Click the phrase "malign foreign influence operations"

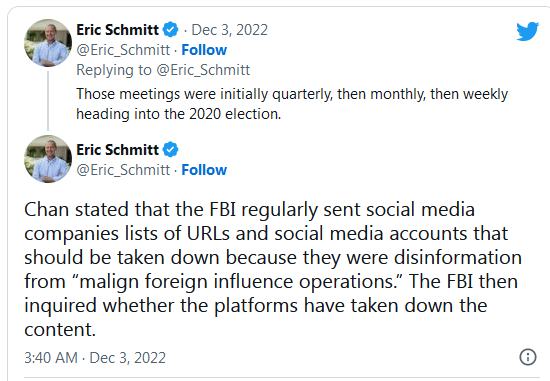click(238, 282)
